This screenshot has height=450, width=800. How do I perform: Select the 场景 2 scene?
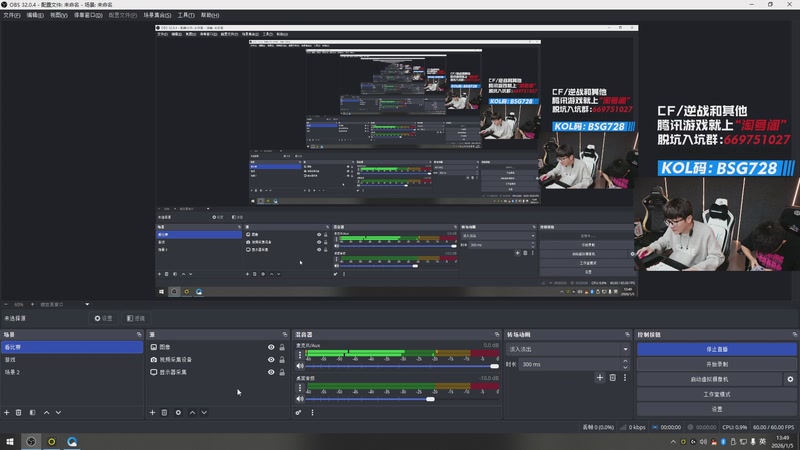point(72,372)
